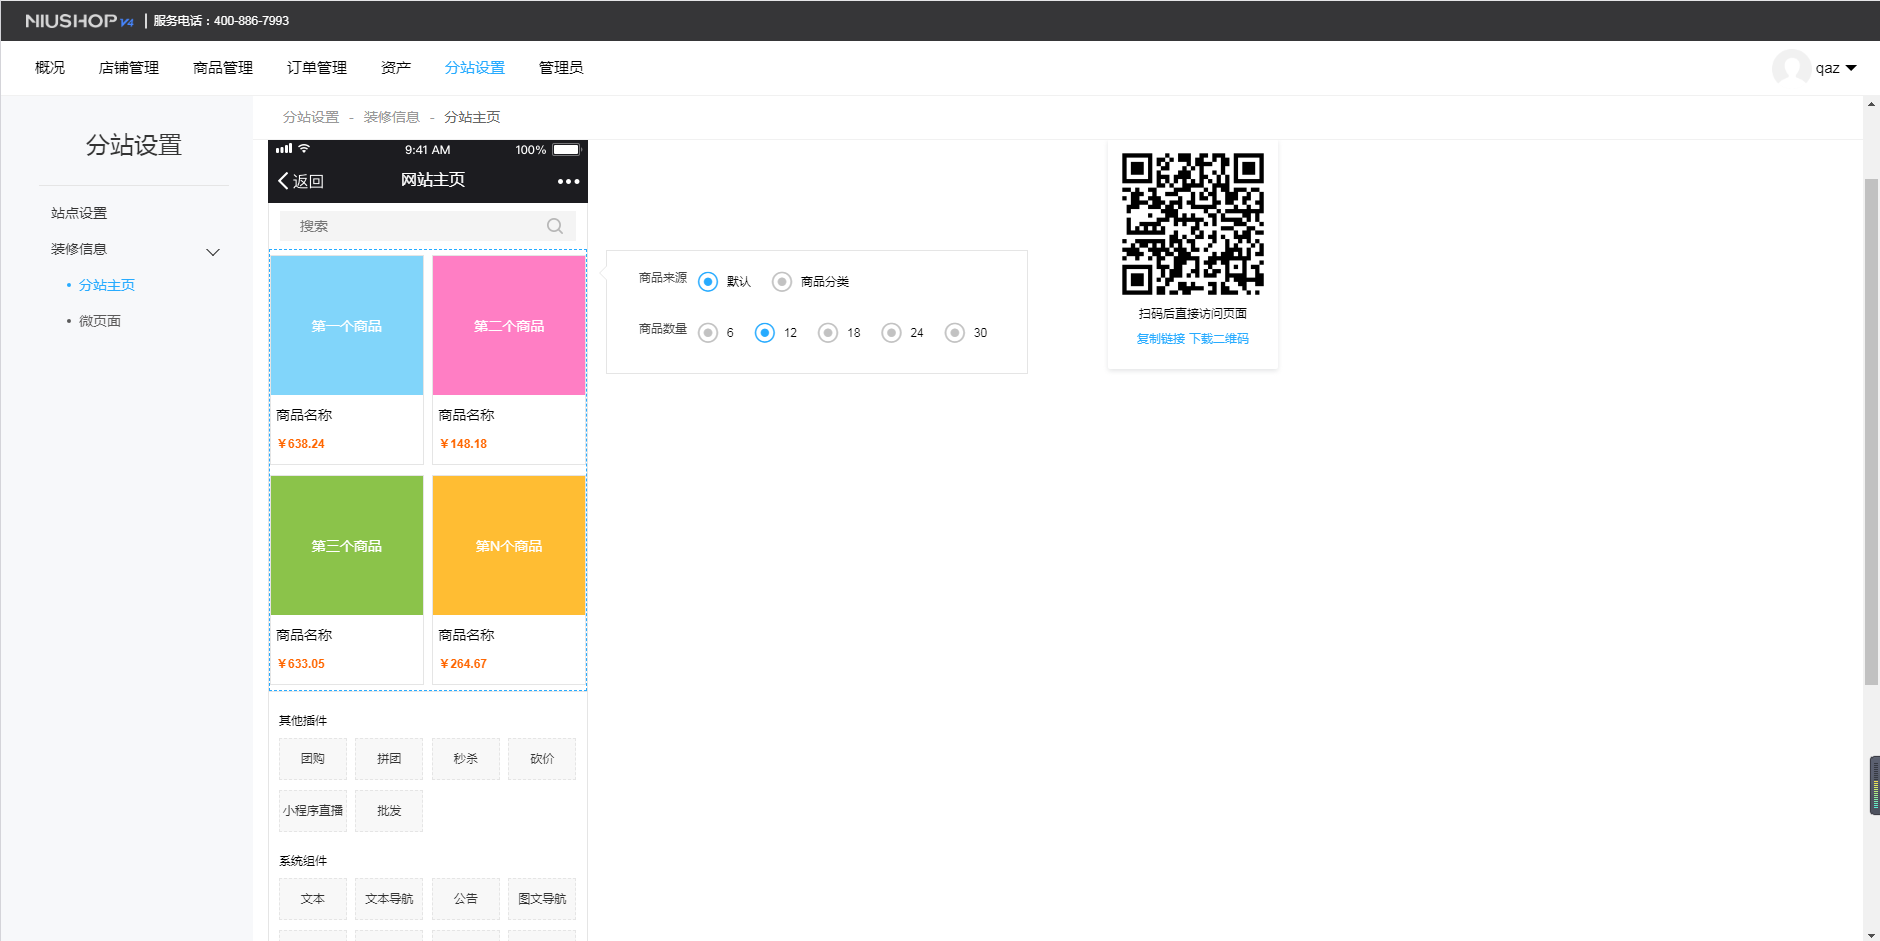Click the 复制链接 link
This screenshot has height=941, width=1880.
pyautogui.click(x=1160, y=339)
